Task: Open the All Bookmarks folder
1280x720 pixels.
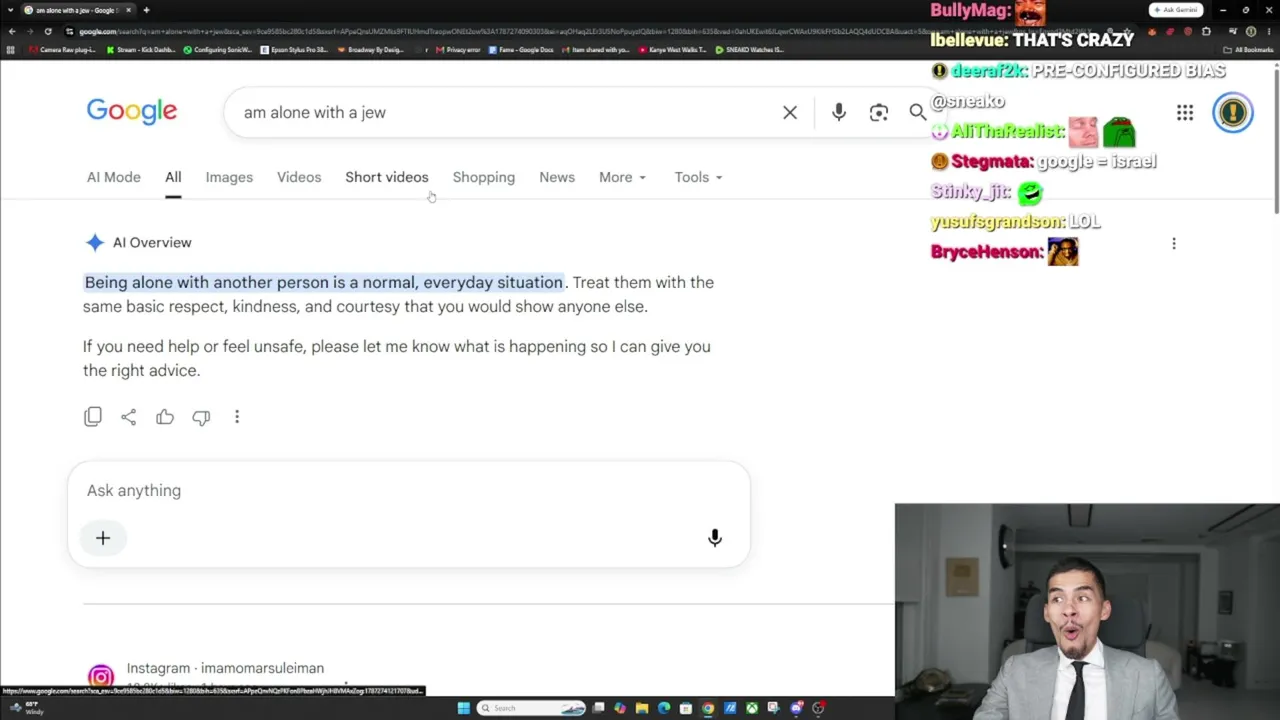Action: [x=1249, y=49]
